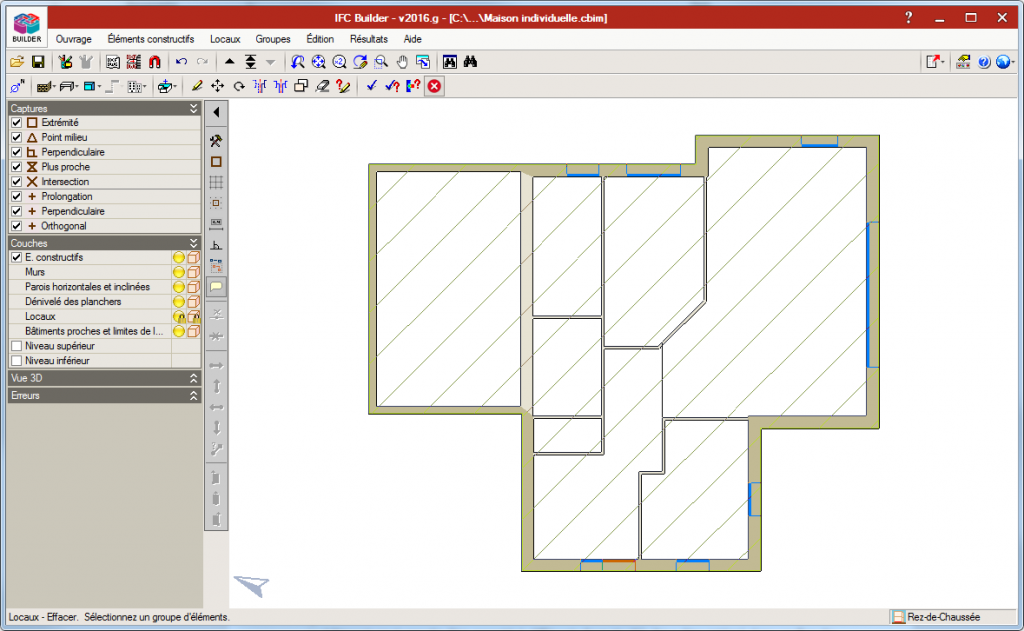Click the red circle X cancel icon
The width and height of the screenshot is (1024, 631).
tap(434, 86)
